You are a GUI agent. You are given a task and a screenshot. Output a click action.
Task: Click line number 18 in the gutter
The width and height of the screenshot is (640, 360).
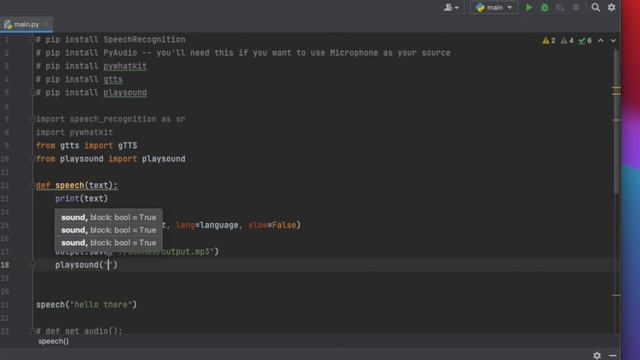coord(5,265)
